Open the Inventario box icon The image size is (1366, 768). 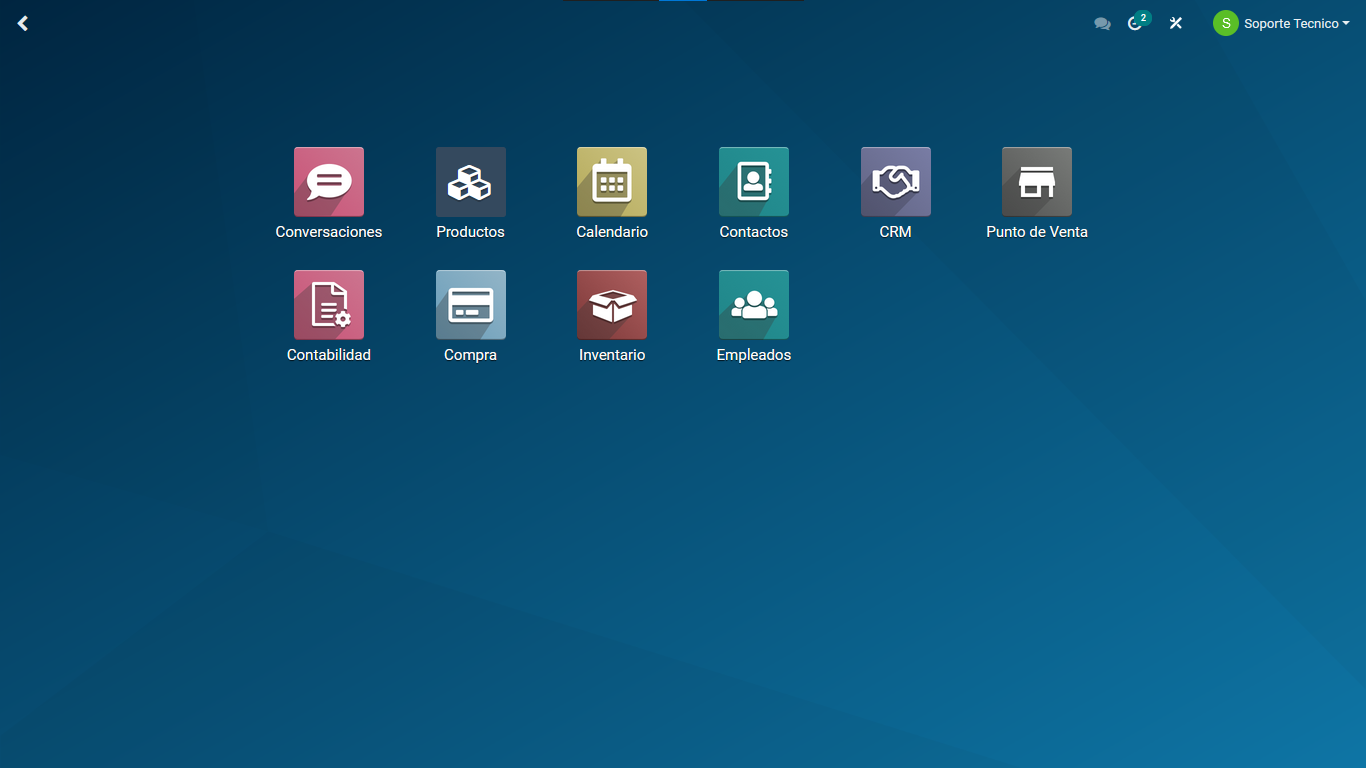point(612,305)
